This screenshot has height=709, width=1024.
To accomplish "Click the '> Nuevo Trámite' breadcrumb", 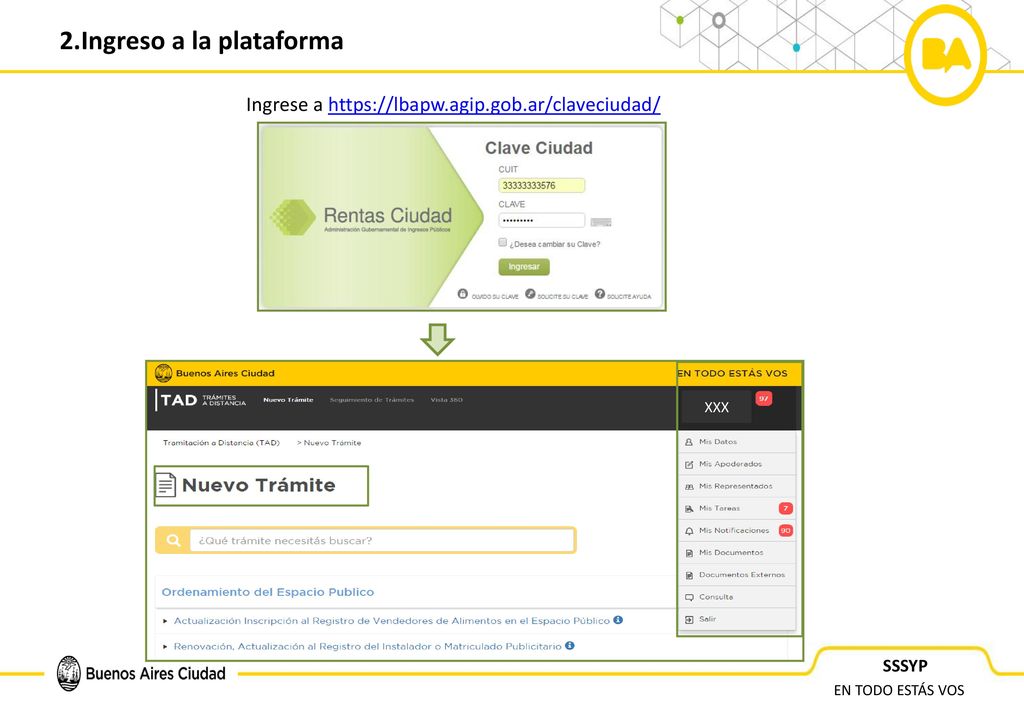I will tap(328, 443).
